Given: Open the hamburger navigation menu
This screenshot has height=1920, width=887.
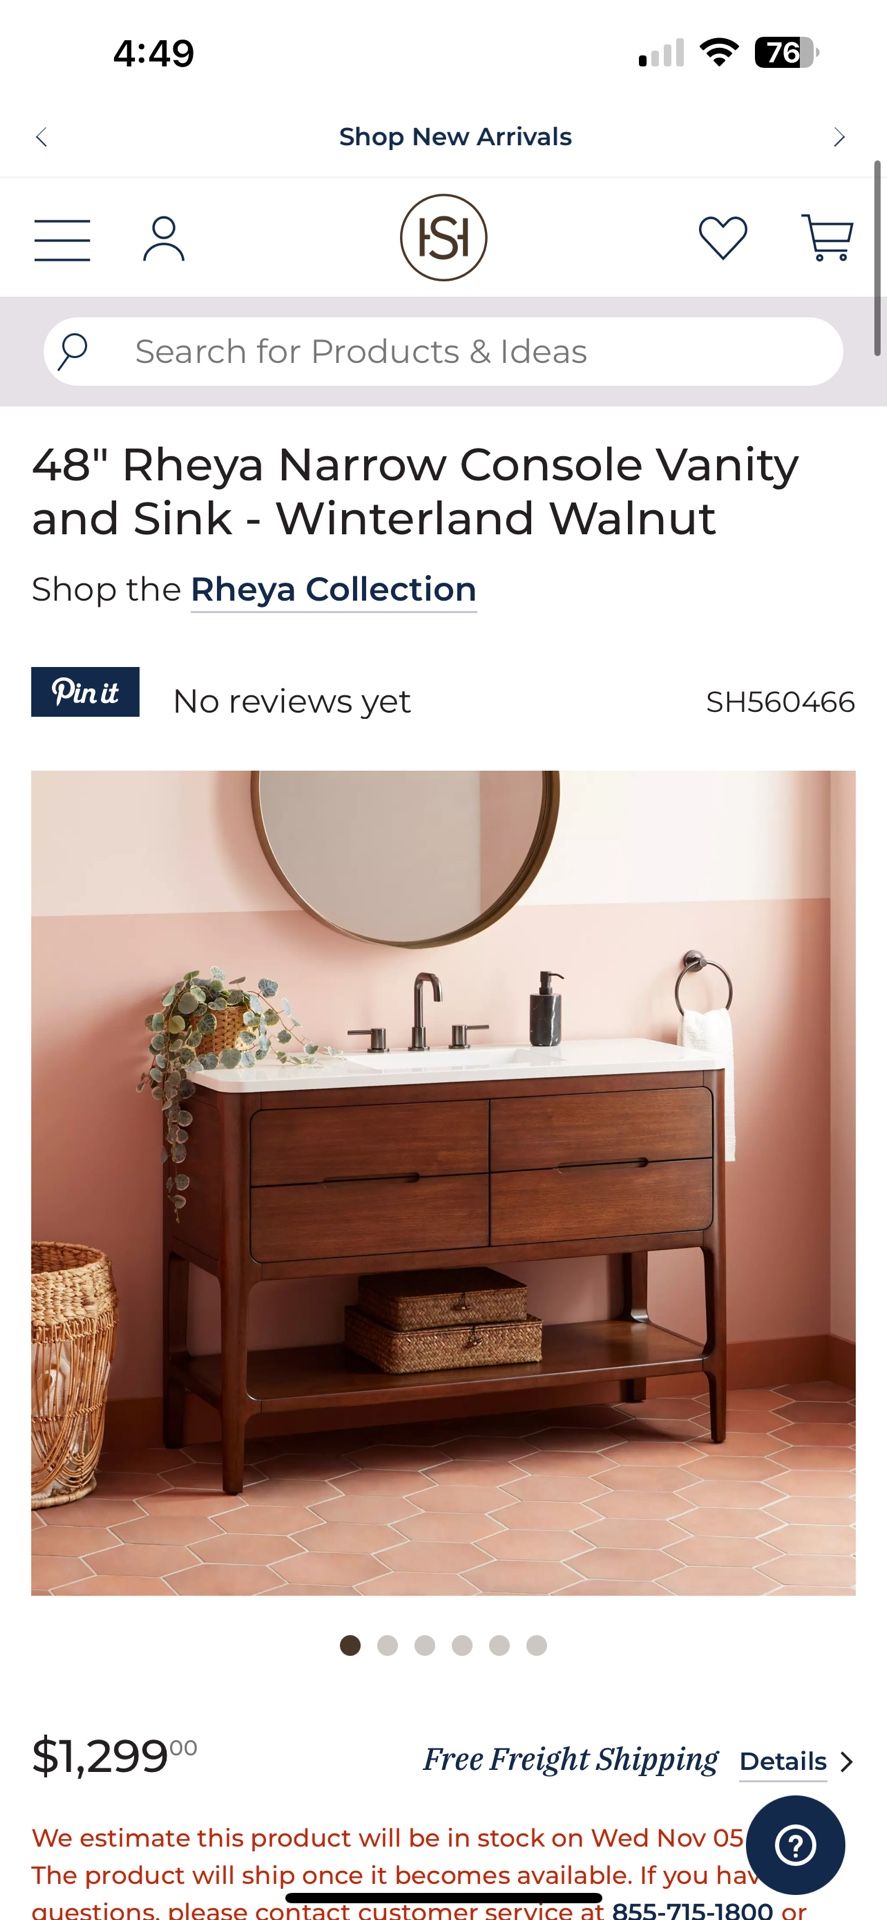Looking at the screenshot, I should pyautogui.click(x=62, y=240).
